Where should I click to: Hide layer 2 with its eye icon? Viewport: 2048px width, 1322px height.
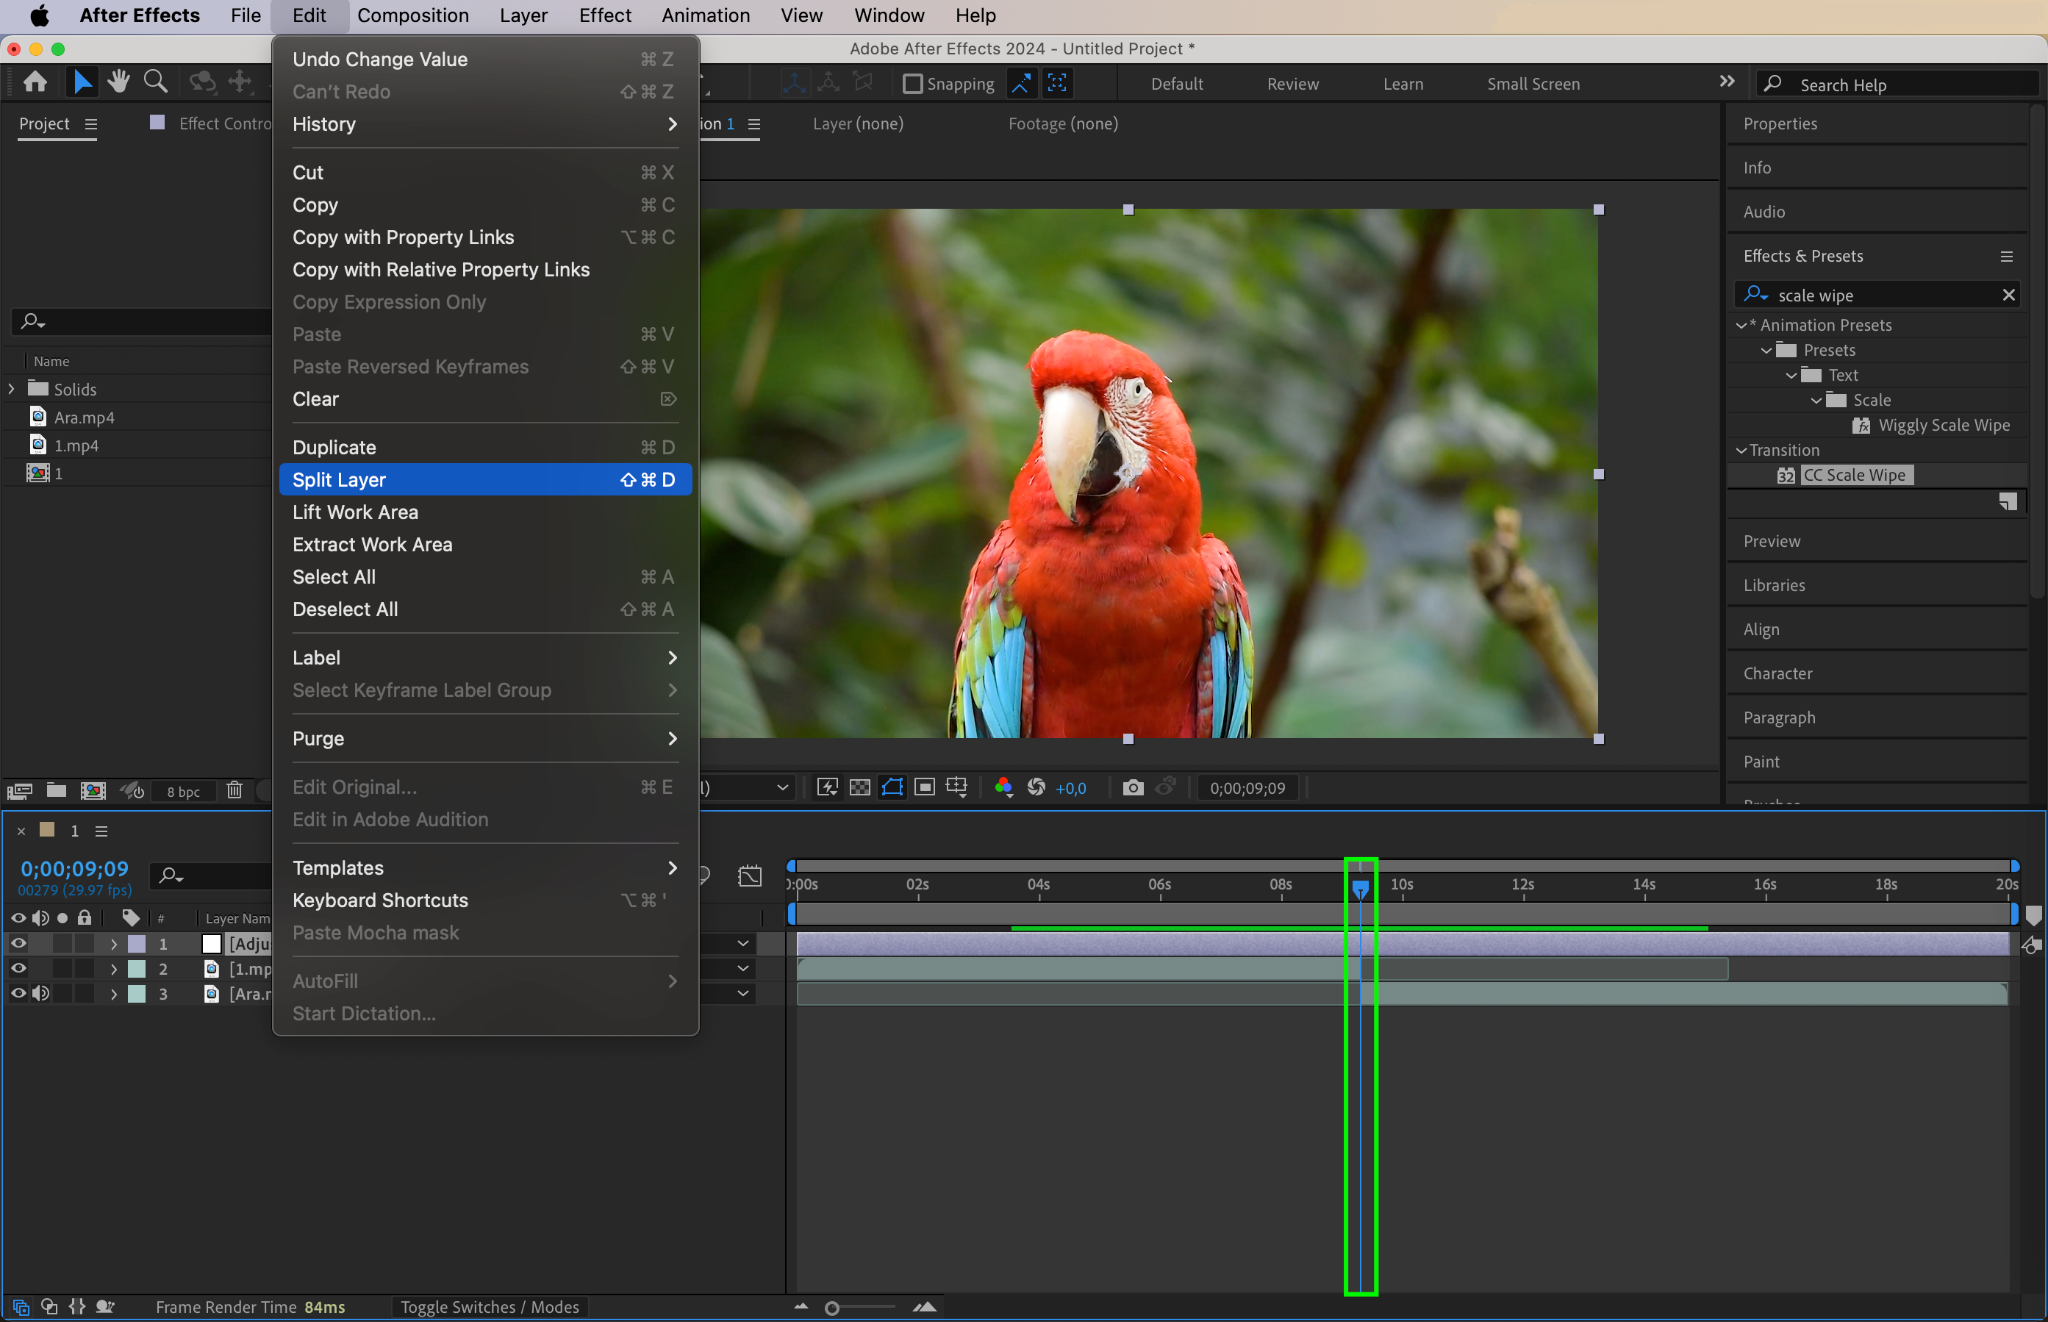click(18, 968)
